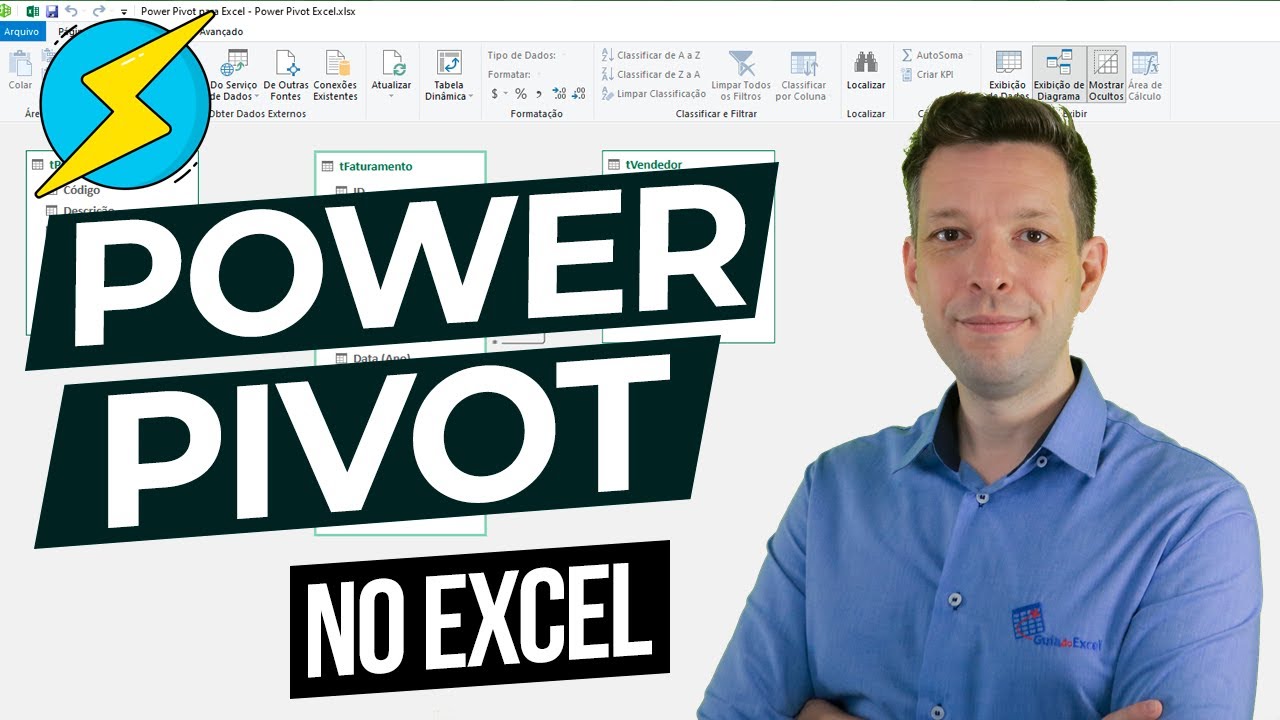Open the quick access toolbar customization arrow
The height and width of the screenshot is (720, 1280).
pos(123,12)
